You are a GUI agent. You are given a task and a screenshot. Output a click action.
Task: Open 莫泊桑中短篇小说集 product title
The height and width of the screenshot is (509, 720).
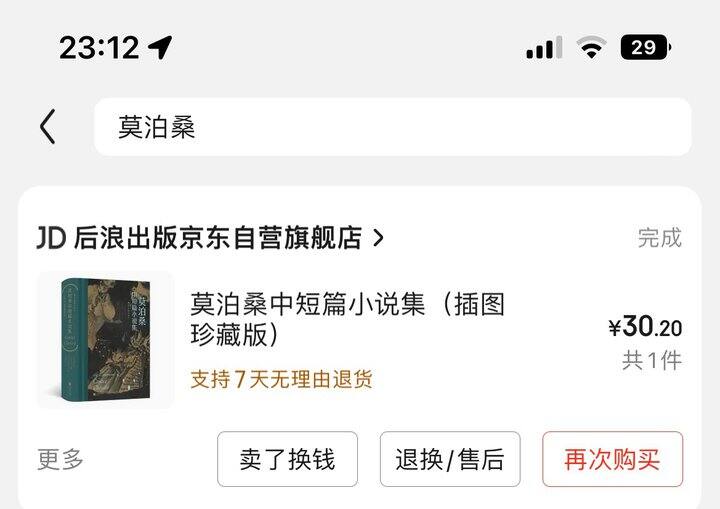348,319
